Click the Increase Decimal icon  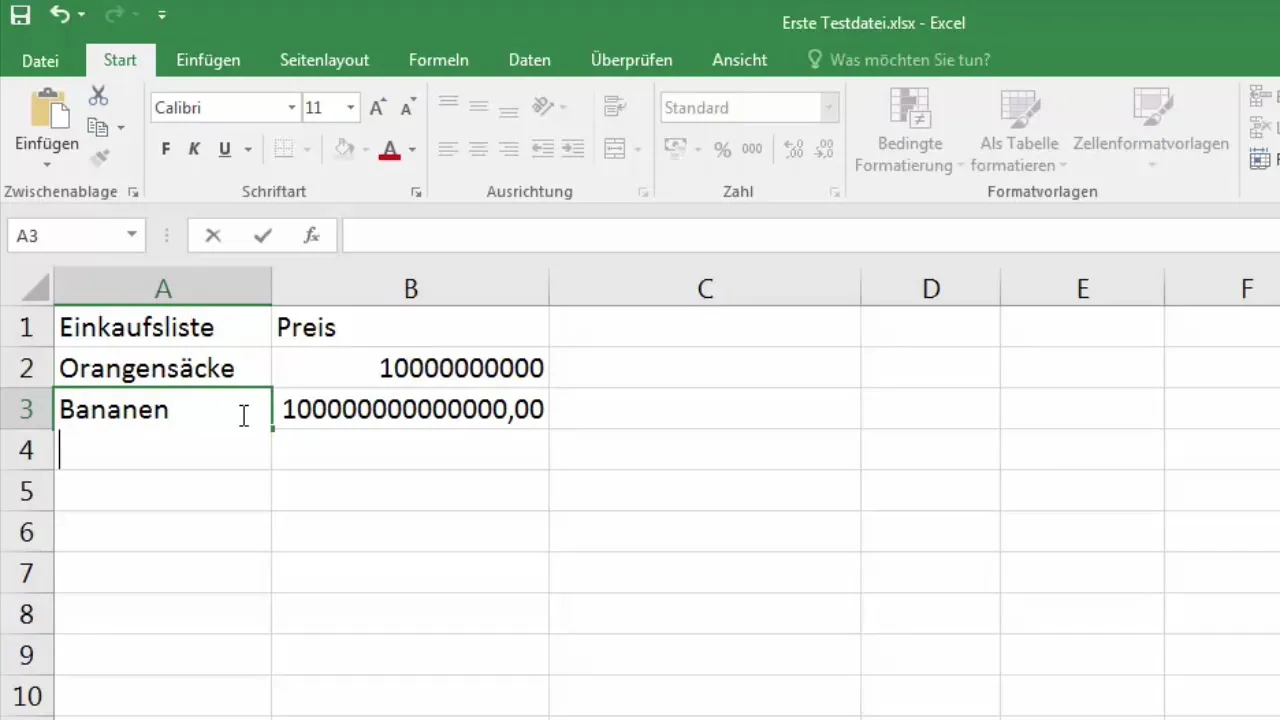[794, 149]
